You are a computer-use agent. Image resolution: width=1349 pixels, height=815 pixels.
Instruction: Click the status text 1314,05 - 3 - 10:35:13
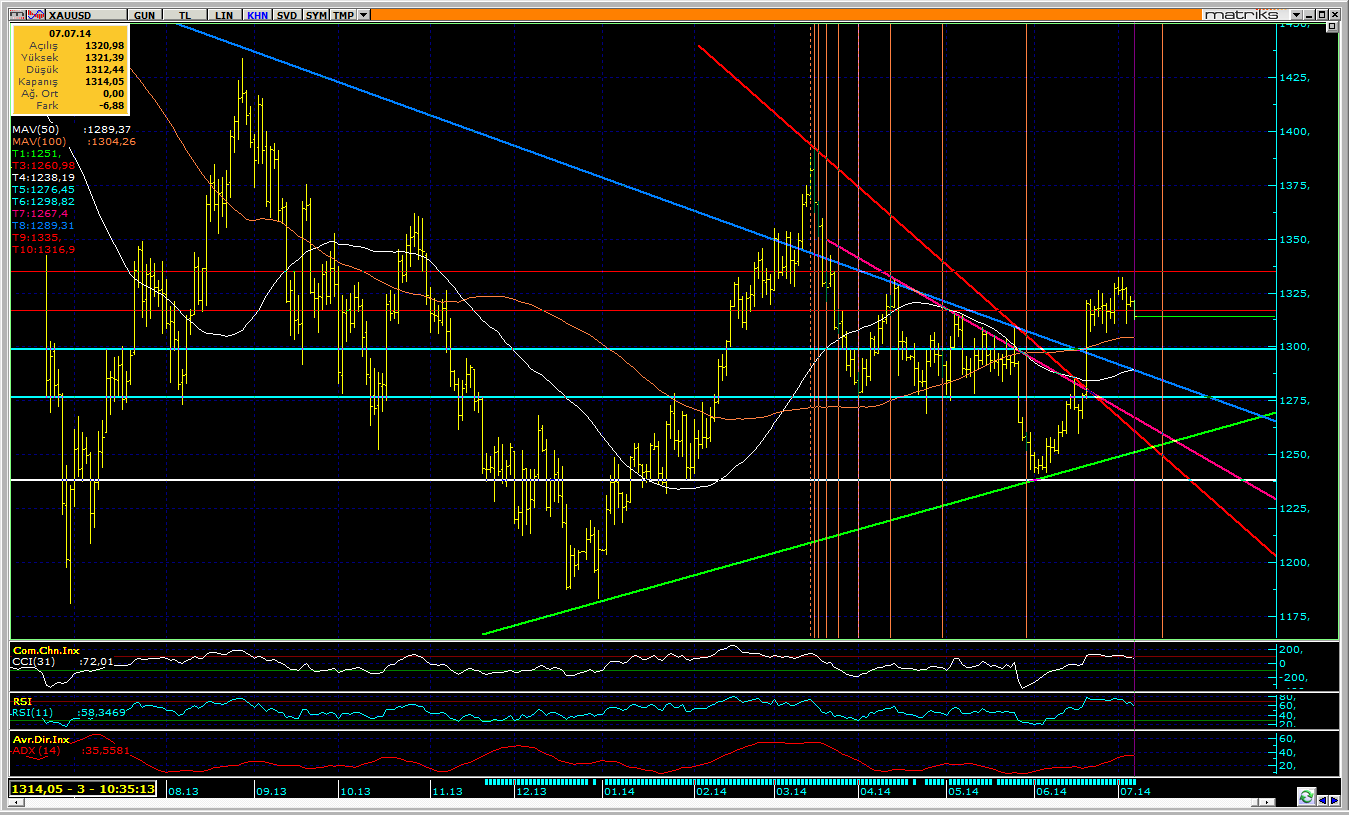pyautogui.click(x=83, y=789)
